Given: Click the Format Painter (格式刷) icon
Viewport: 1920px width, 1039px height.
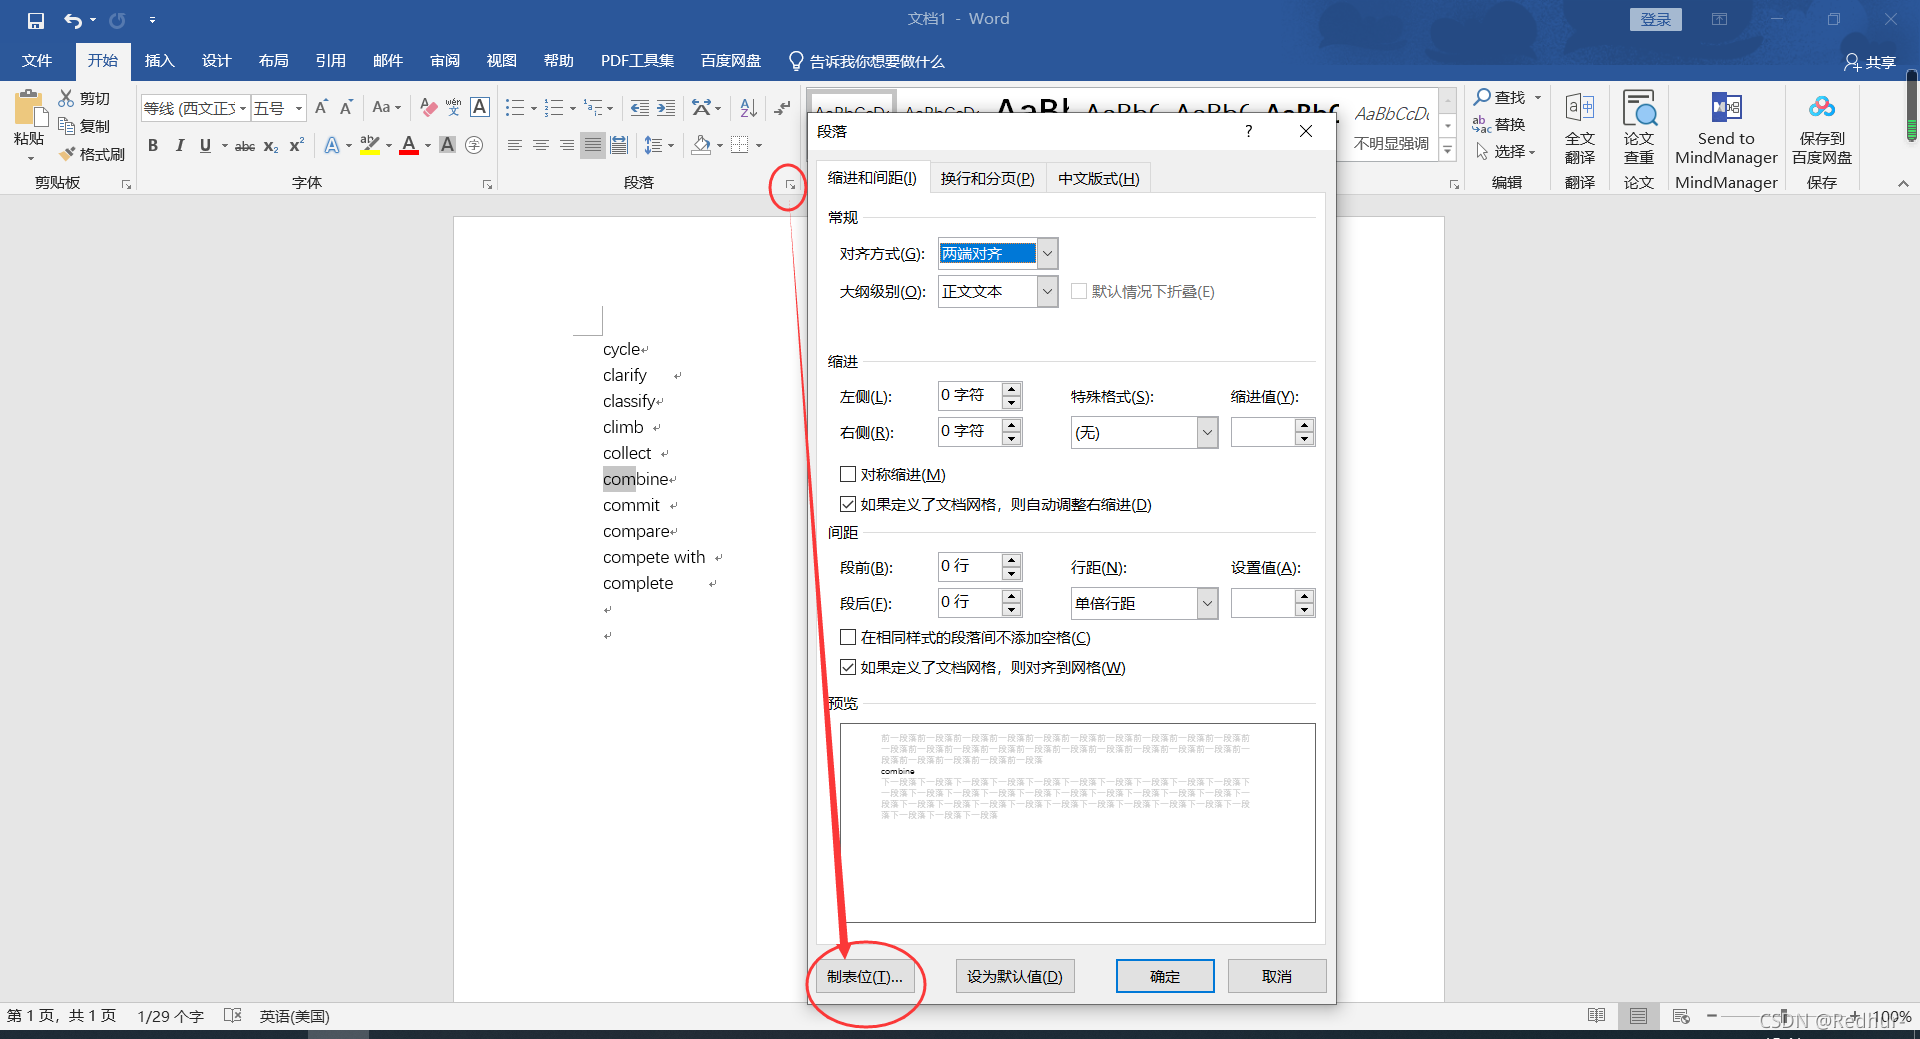Looking at the screenshot, I should coord(66,154).
